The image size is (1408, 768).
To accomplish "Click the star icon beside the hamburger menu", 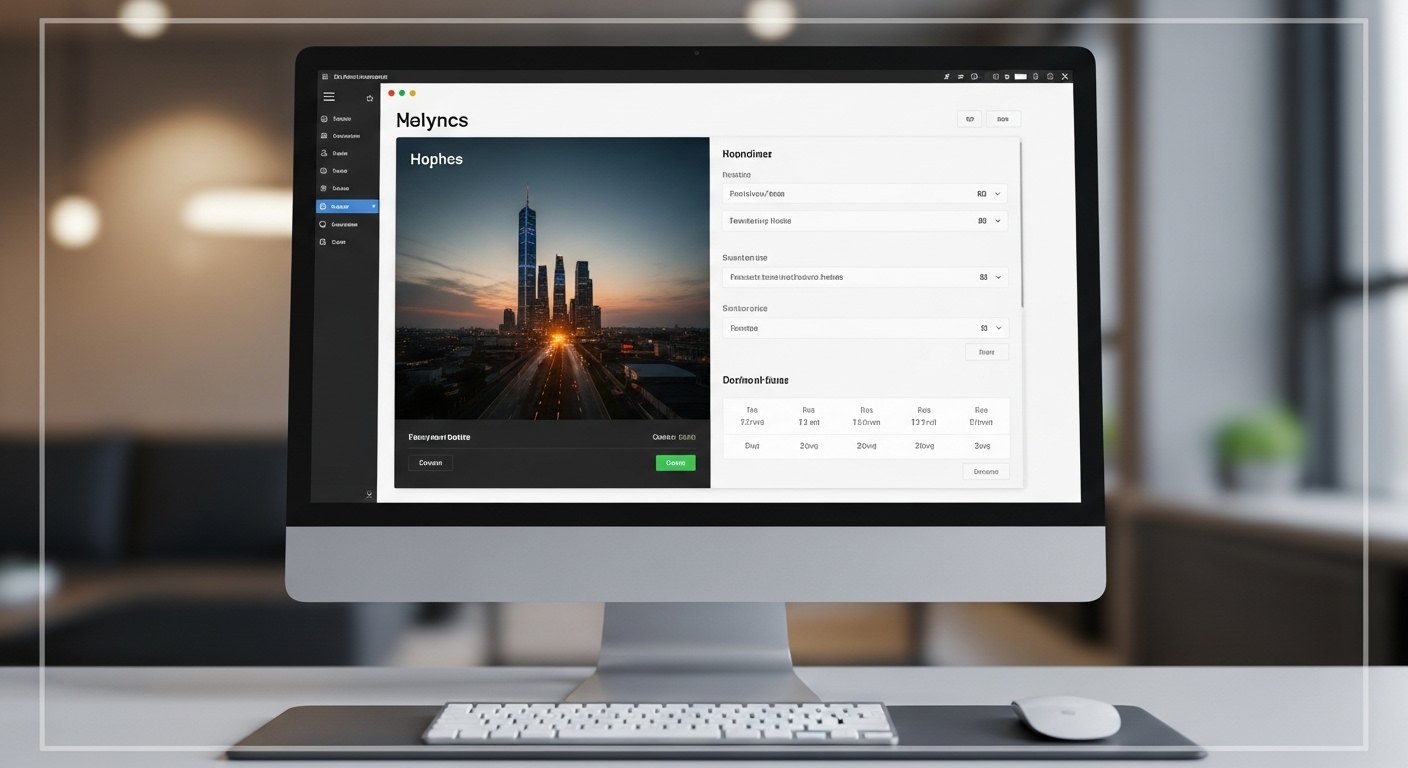I will tap(369, 98).
